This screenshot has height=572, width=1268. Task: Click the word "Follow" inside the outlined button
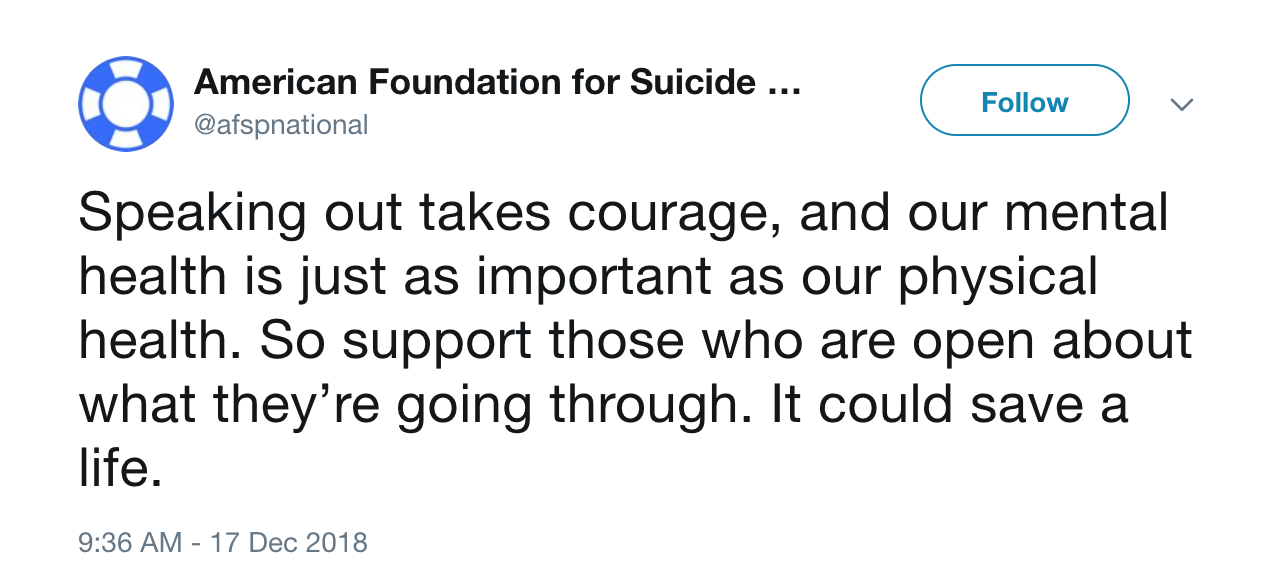(x=1024, y=103)
